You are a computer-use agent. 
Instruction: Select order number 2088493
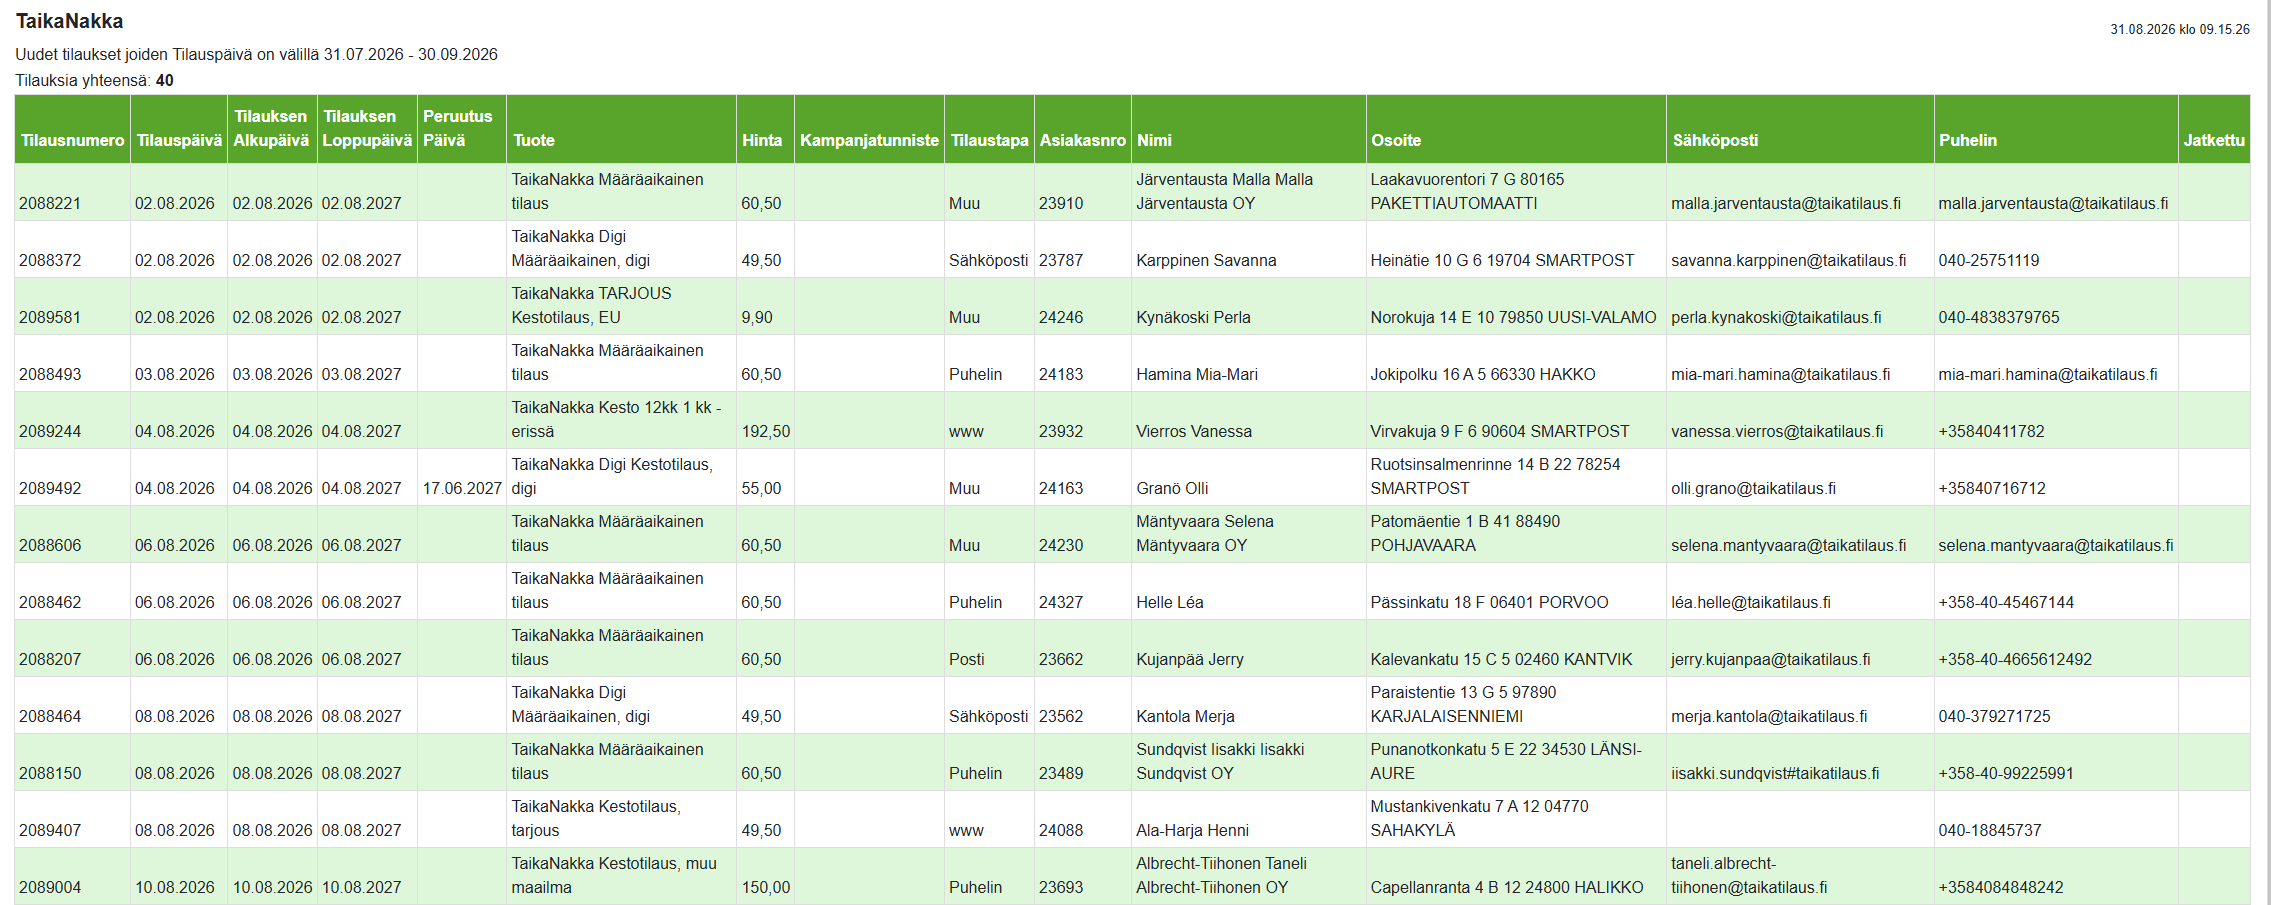coord(50,374)
